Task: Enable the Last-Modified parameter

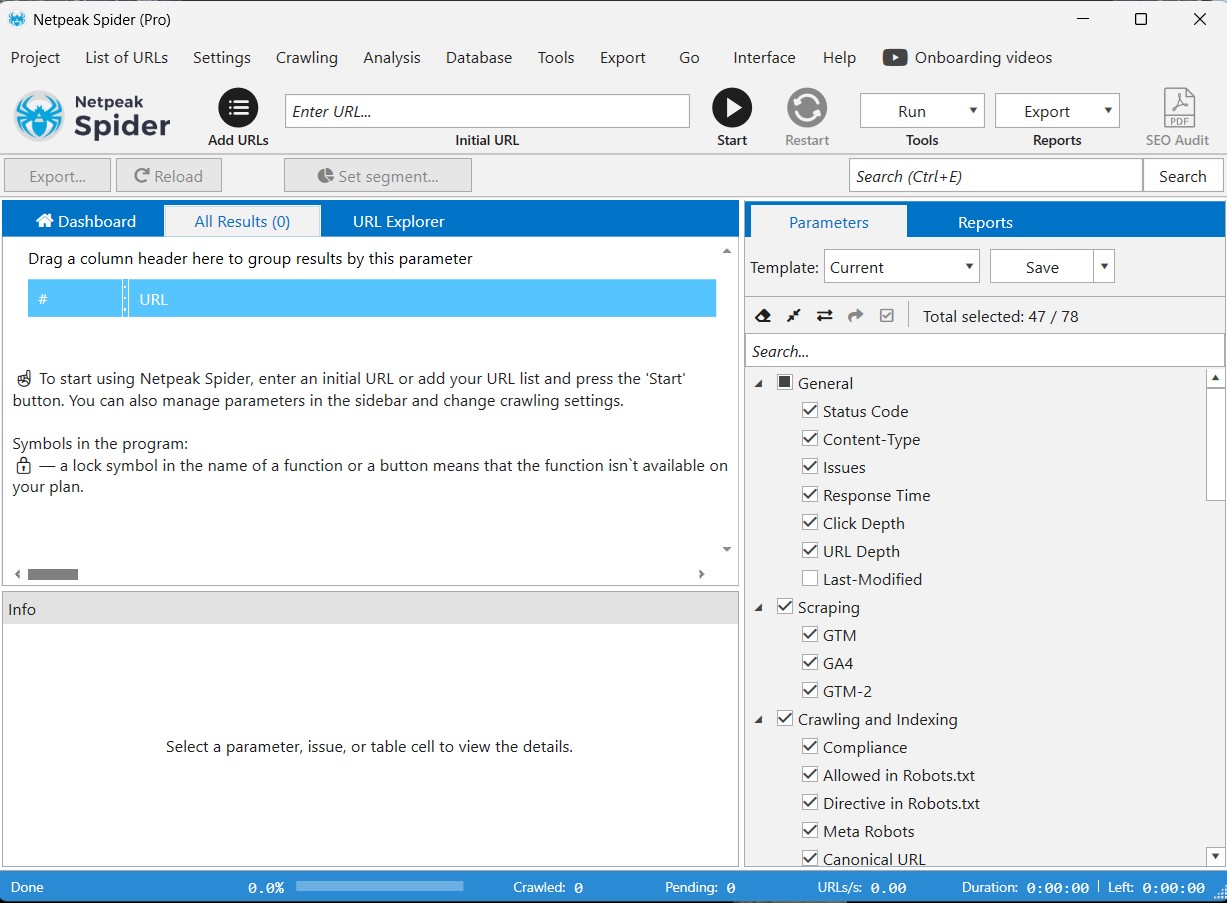Action: click(811, 579)
